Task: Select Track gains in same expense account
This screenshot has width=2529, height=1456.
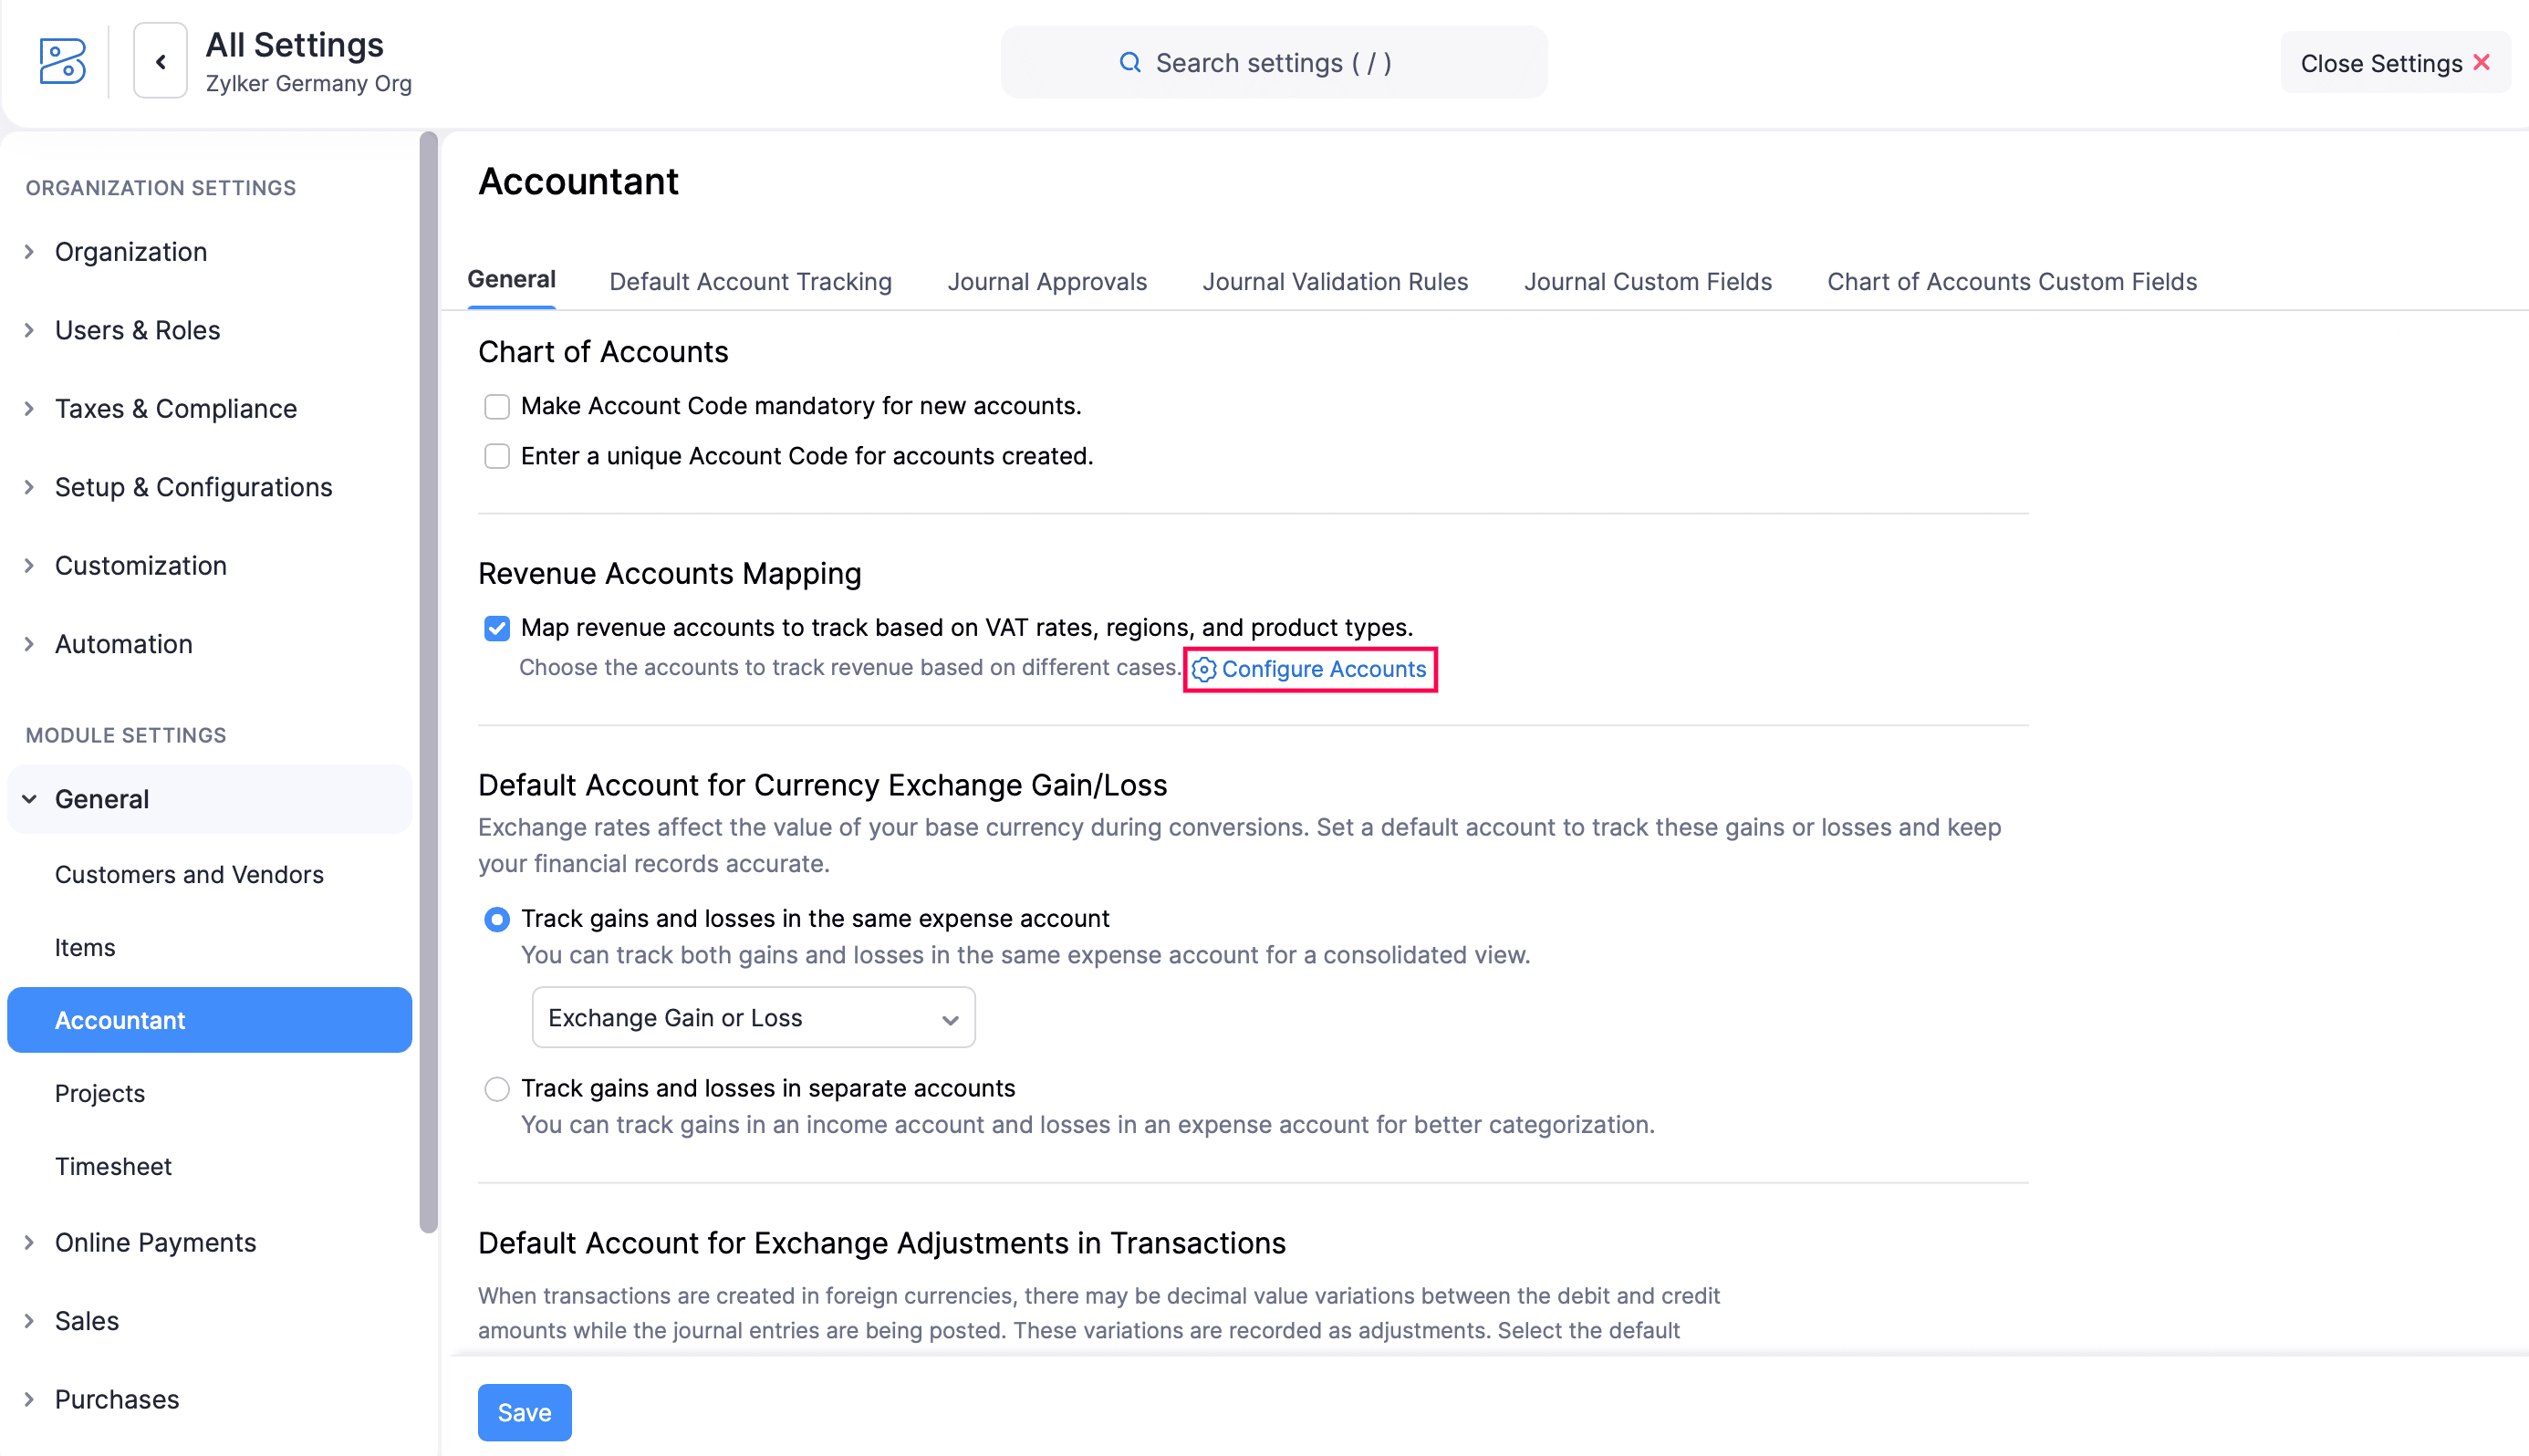Action: (x=496, y=918)
